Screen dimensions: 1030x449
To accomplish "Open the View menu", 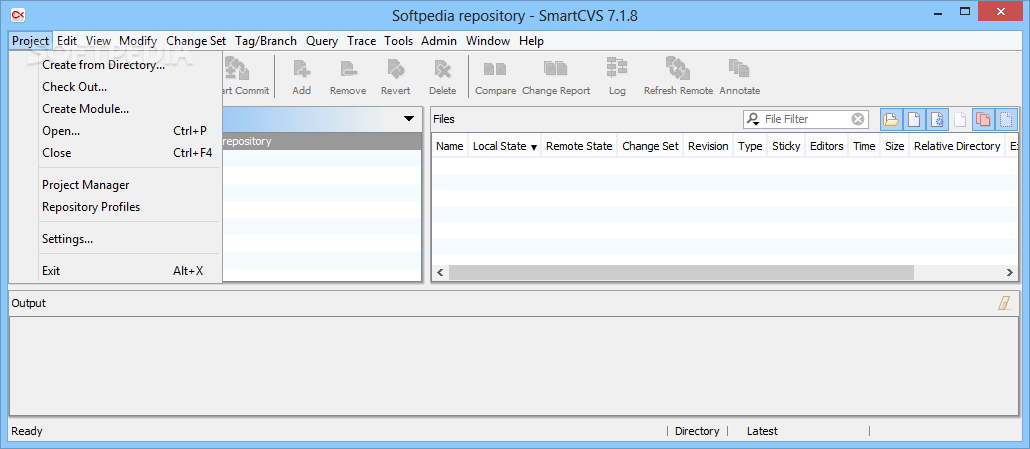I will tap(99, 41).
